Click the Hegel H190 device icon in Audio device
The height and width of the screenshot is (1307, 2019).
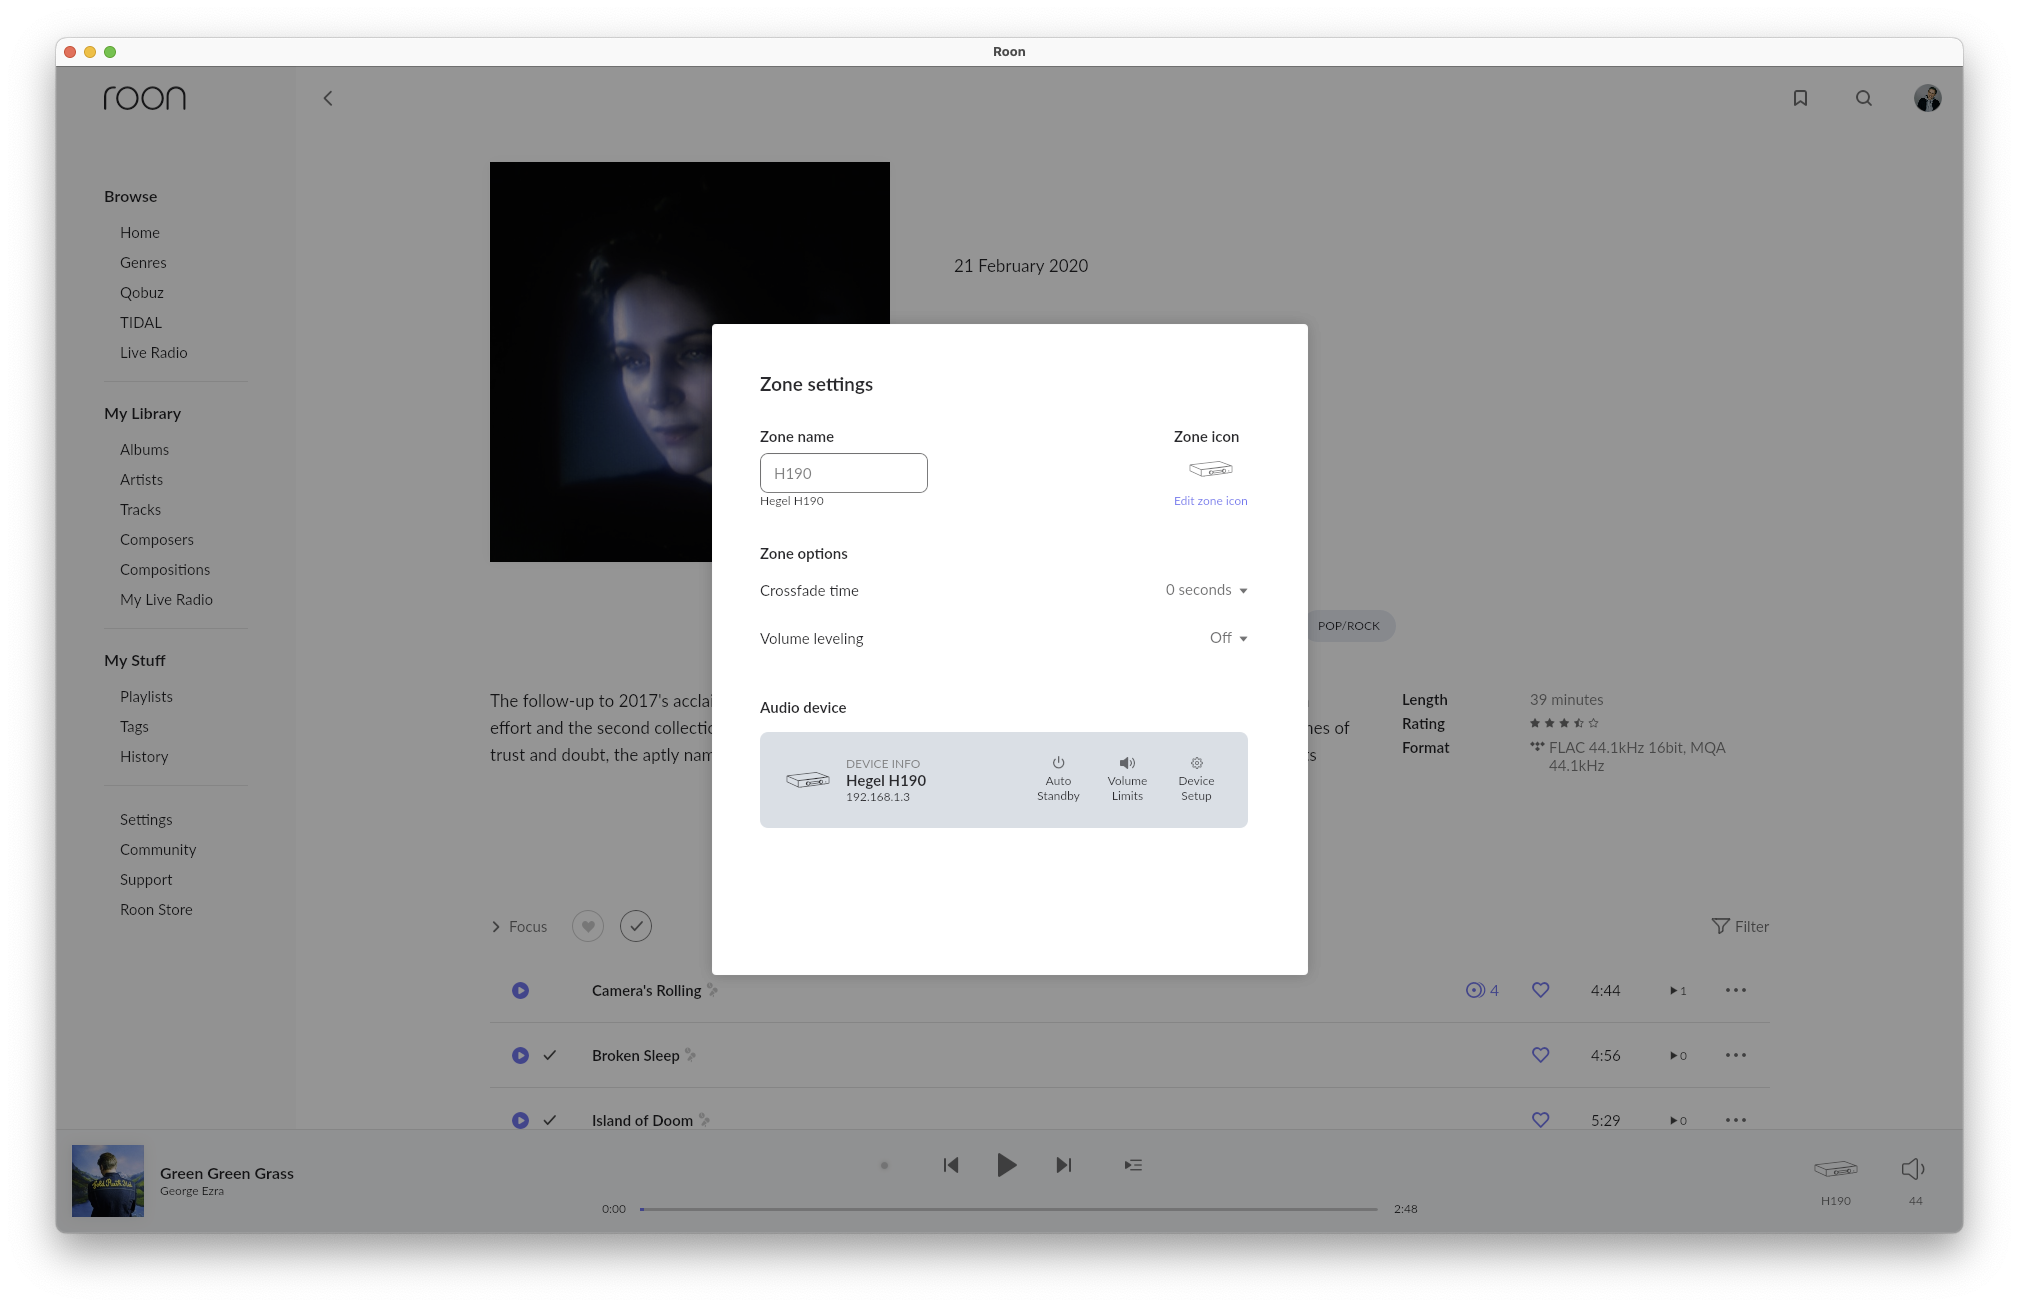808,780
